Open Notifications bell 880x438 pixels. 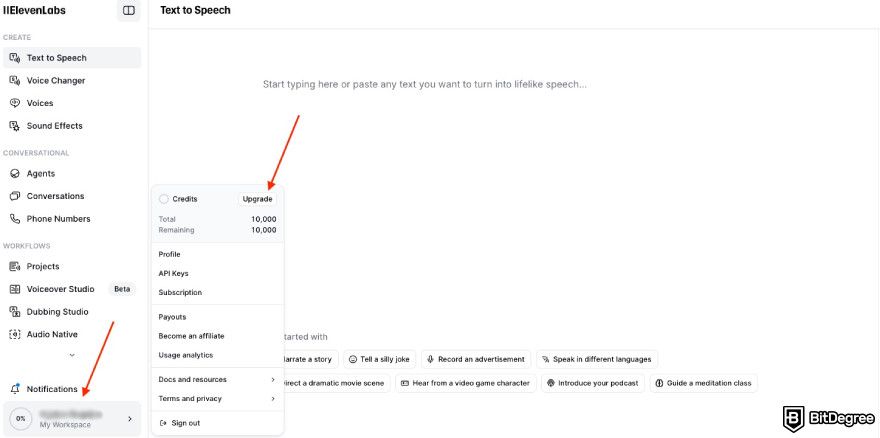(51, 389)
